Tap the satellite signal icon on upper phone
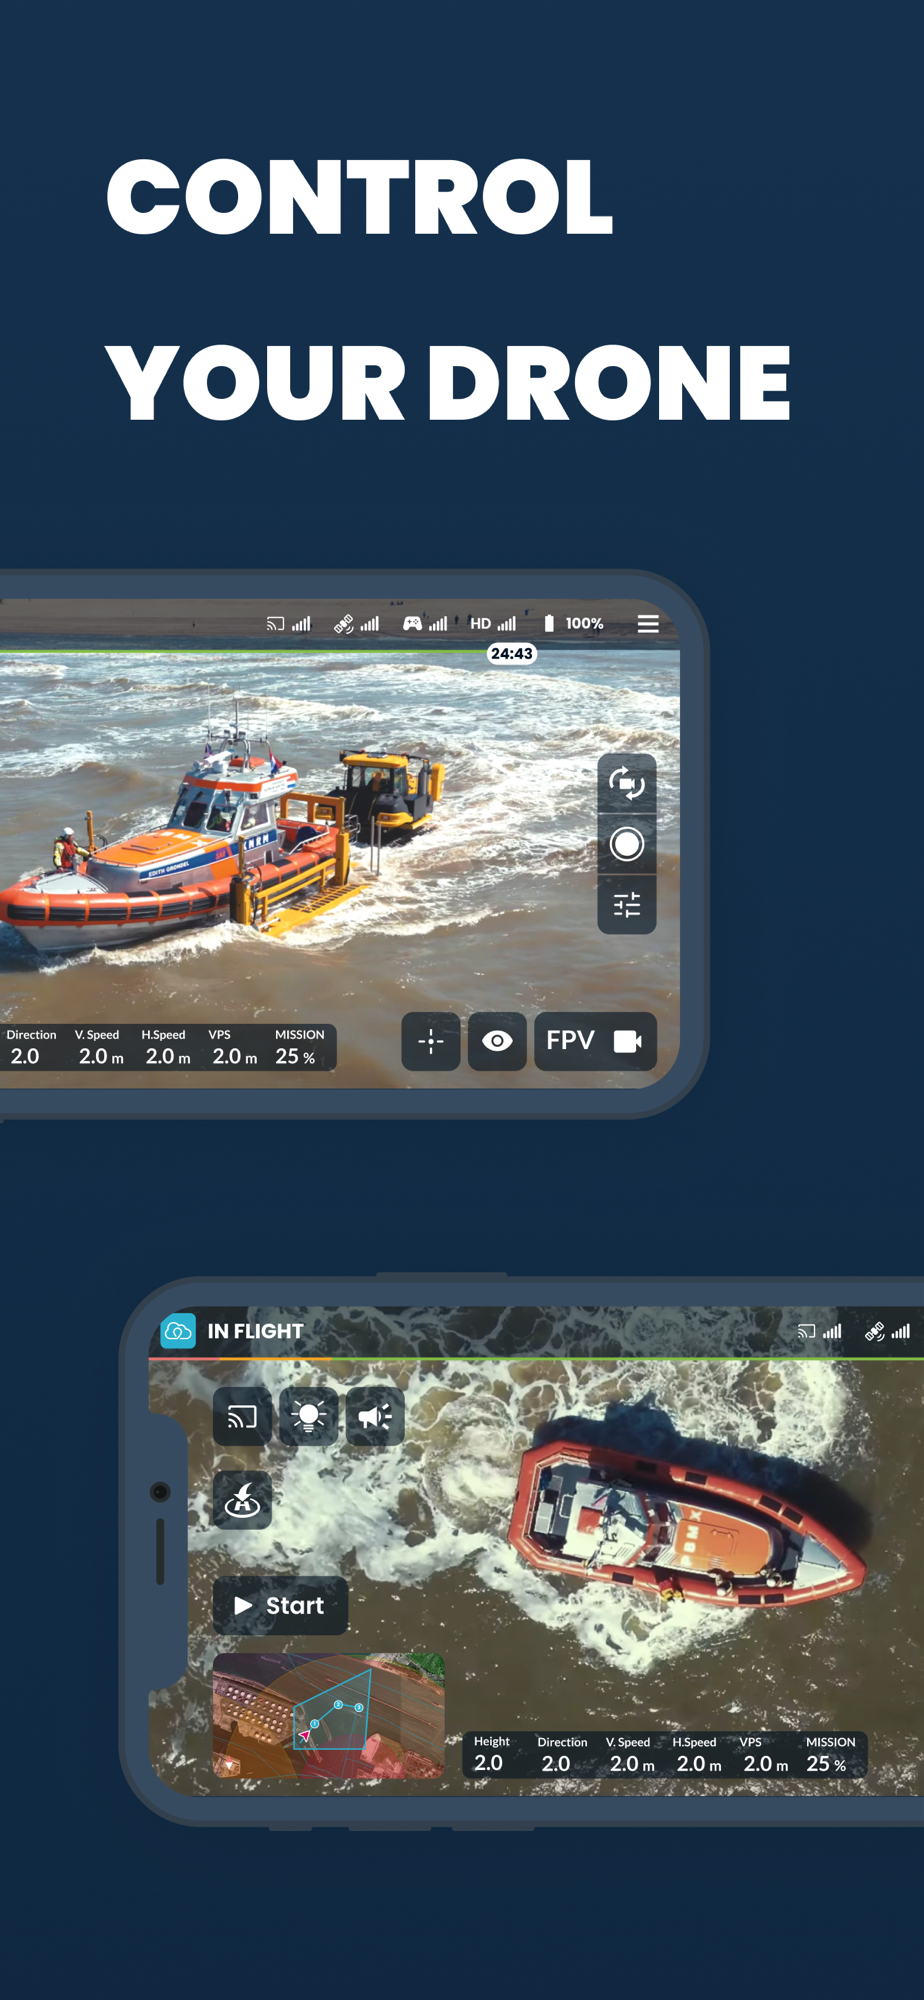This screenshot has height=2000, width=924. [x=356, y=624]
